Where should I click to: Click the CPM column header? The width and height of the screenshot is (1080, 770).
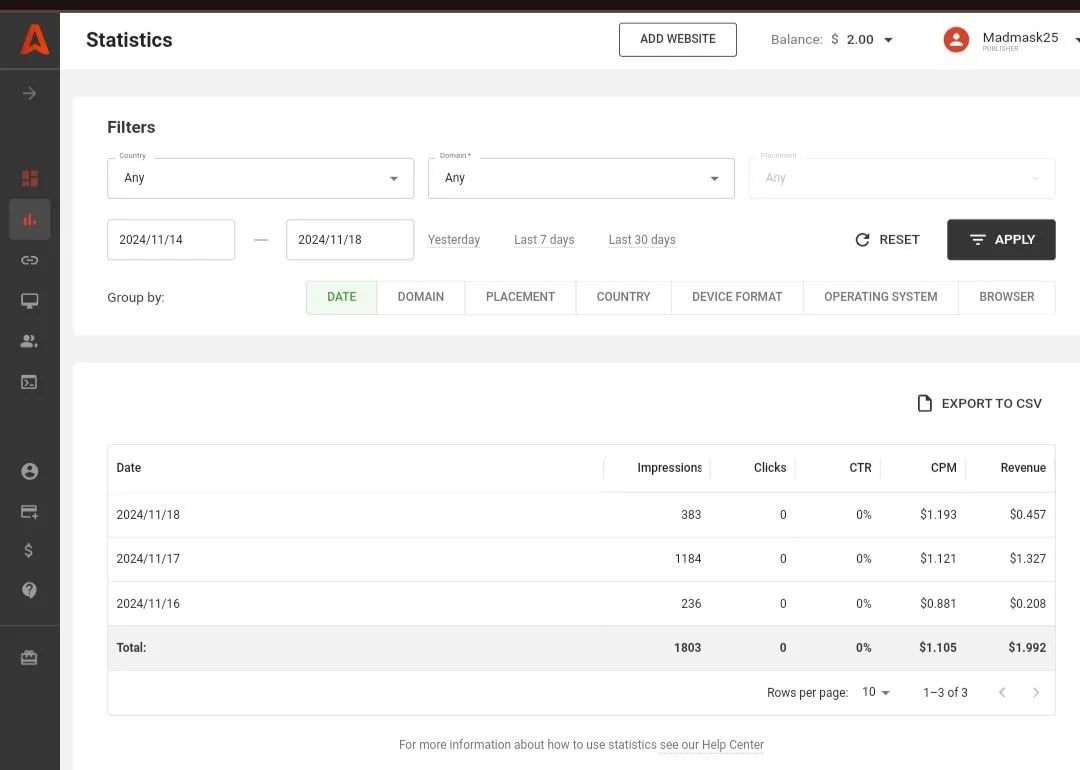[x=944, y=468]
